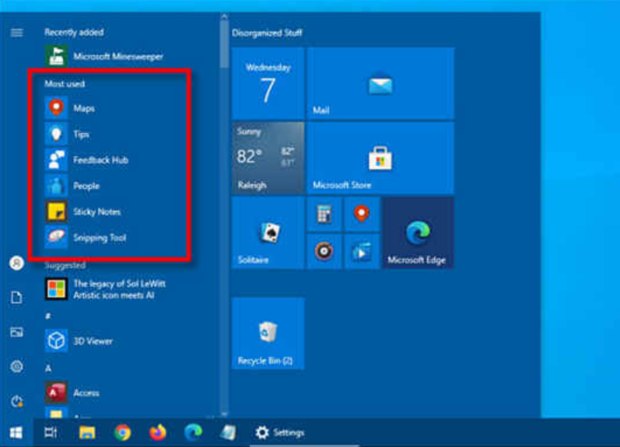Open Settings gear in Start sidebar
The width and height of the screenshot is (620, 447).
[x=17, y=367]
